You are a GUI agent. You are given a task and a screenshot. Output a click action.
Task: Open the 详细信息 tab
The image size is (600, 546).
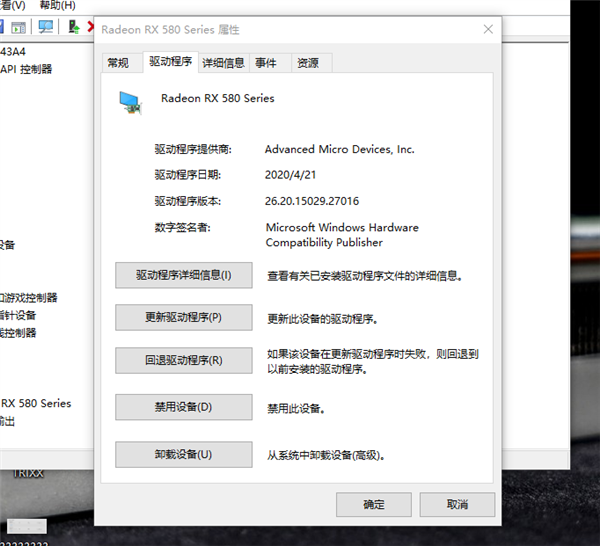[223, 63]
